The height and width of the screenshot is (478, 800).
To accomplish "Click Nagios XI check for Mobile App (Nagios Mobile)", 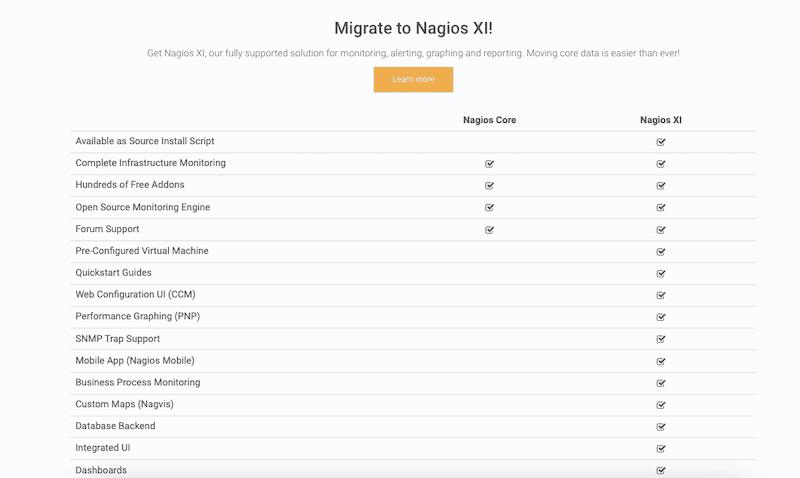I will click(x=661, y=361).
